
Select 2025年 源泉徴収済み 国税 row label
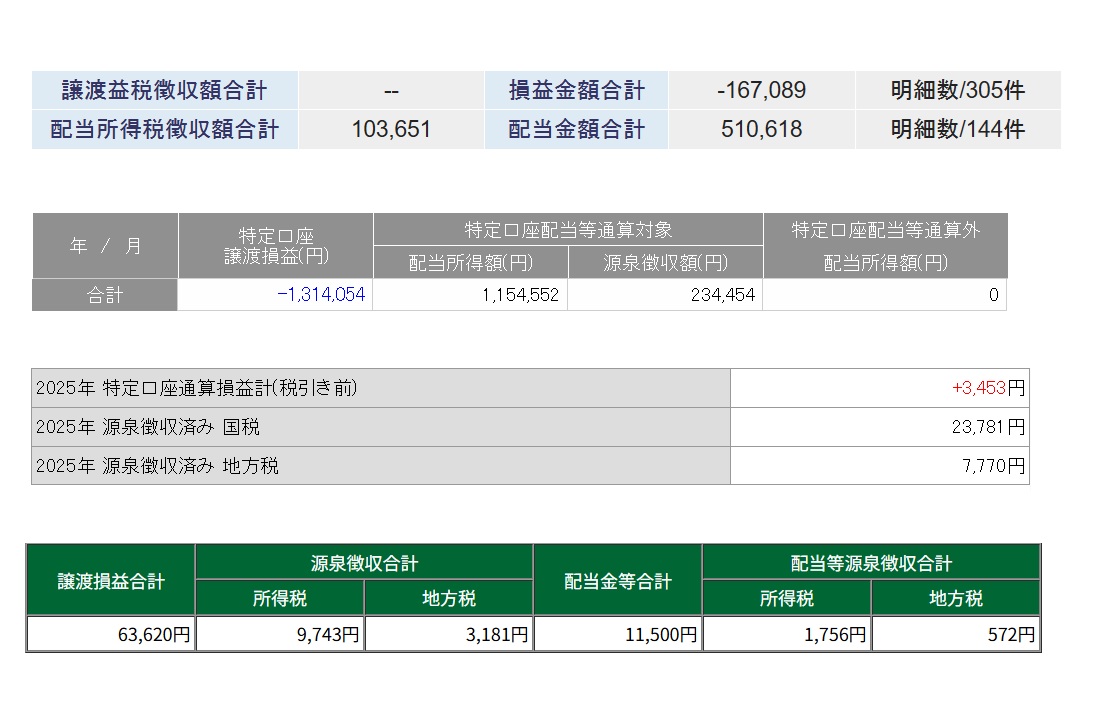381,427
